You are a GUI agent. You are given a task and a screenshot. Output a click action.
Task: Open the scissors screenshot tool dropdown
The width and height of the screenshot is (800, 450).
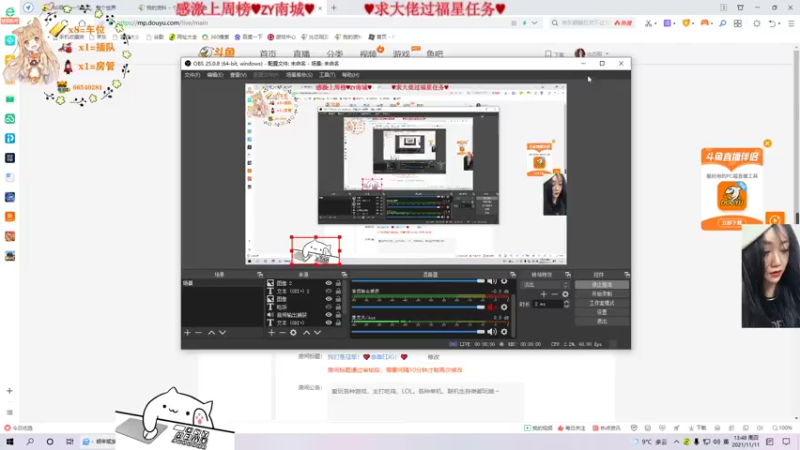[x=656, y=23]
